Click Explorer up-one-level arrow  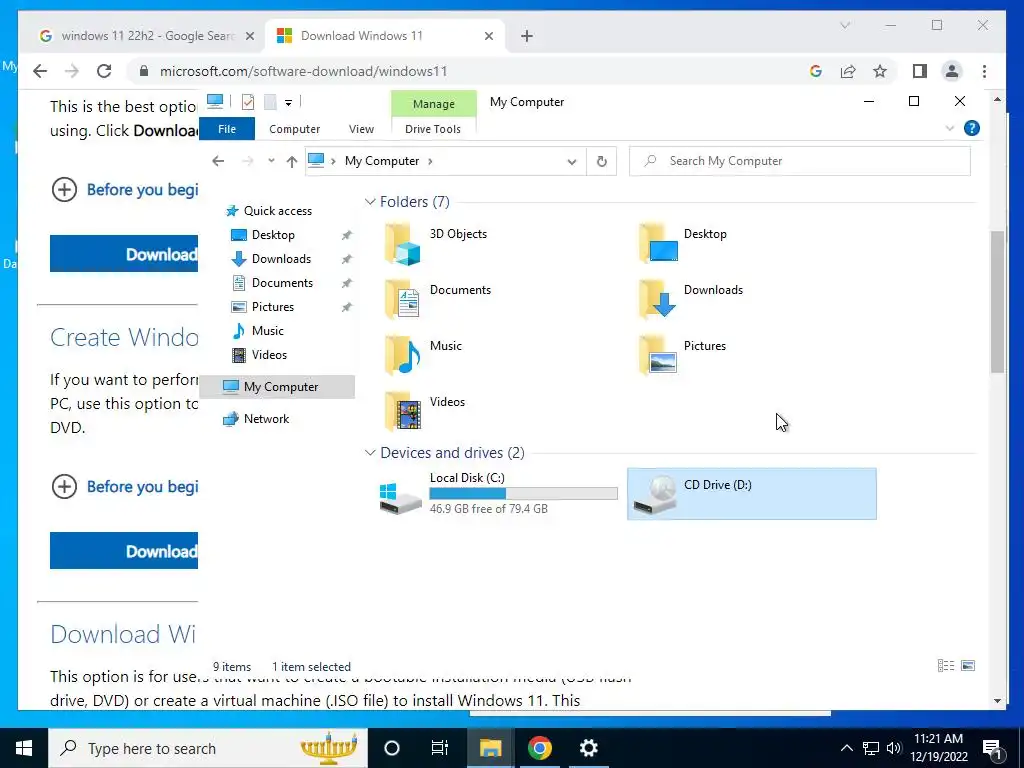point(291,161)
